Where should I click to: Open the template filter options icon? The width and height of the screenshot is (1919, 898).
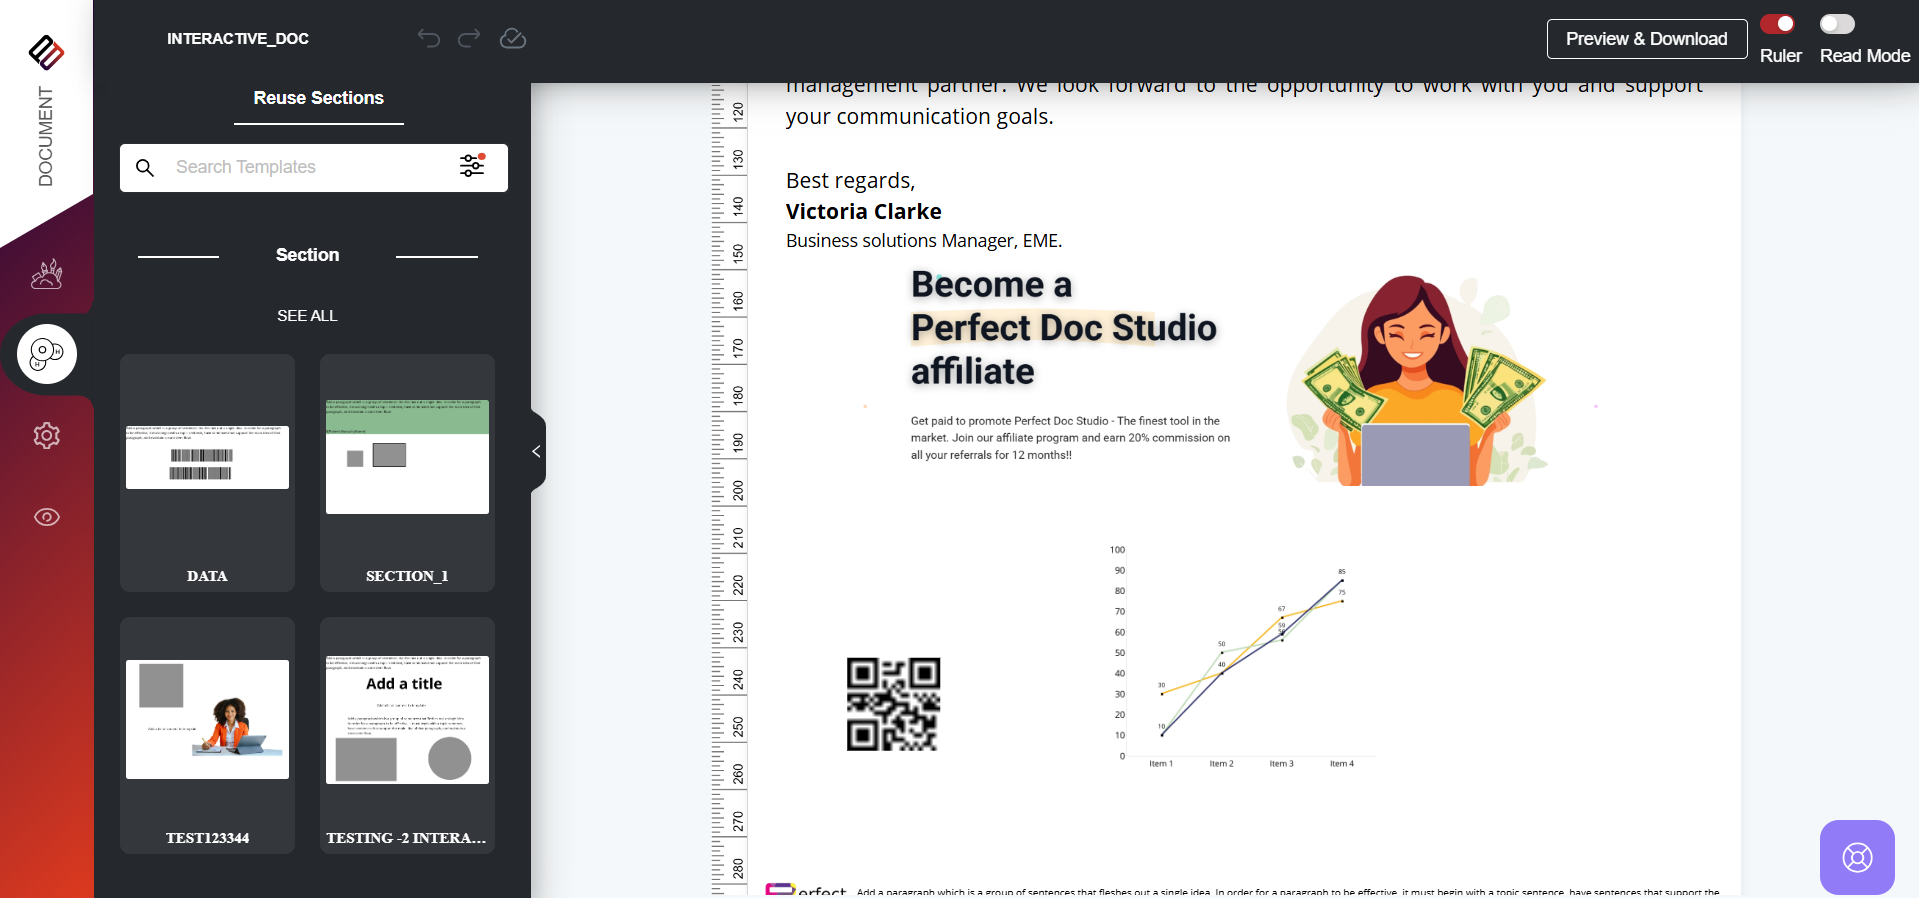coord(472,166)
